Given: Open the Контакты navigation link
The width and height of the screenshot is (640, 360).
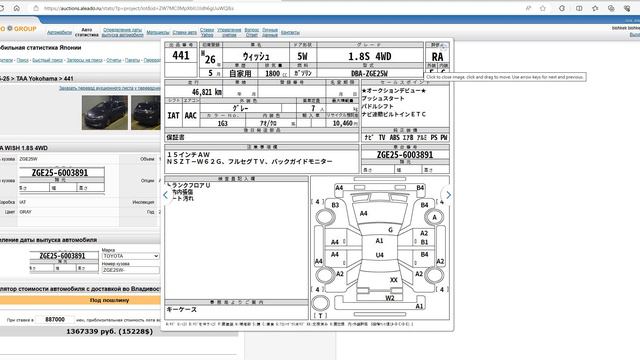Looking at the screenshot, I should point(290,32).
